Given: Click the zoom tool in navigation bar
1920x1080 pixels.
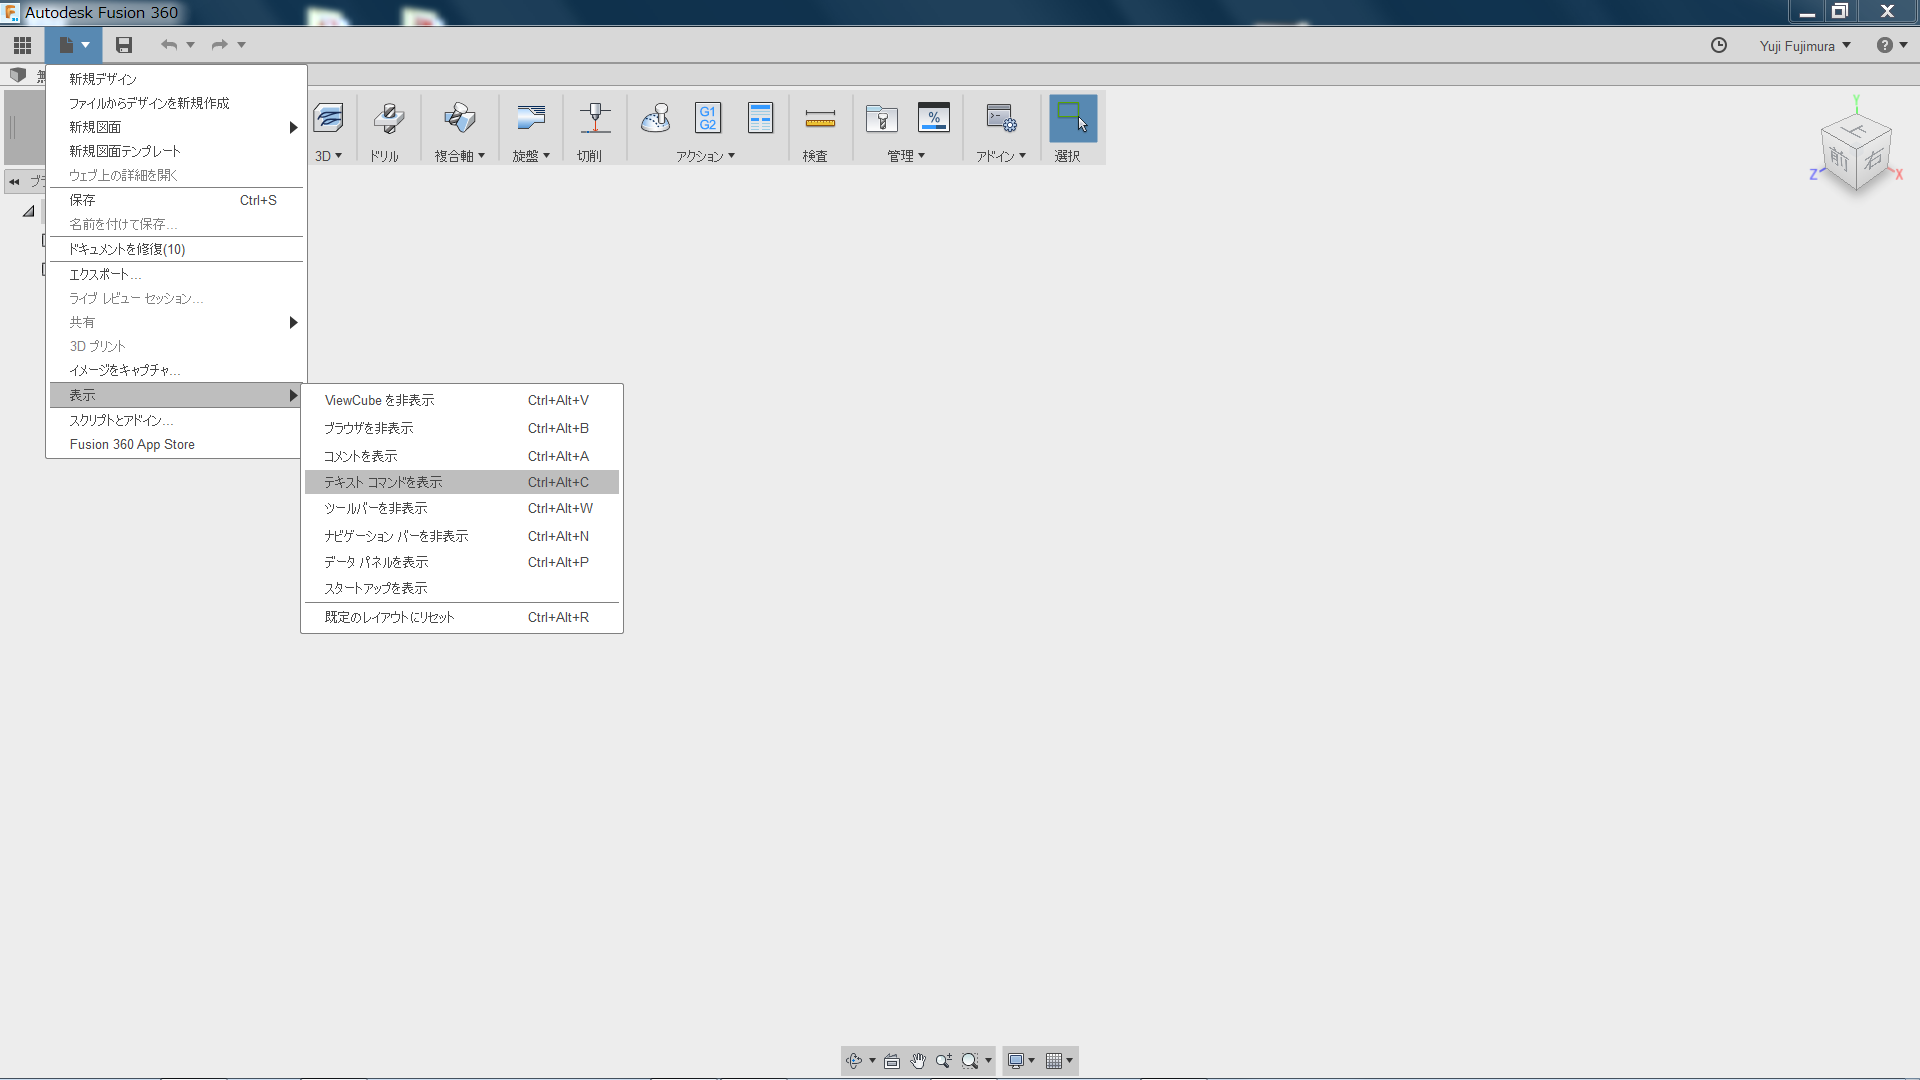Looking at the screenshot, I should click(943, 1061).
